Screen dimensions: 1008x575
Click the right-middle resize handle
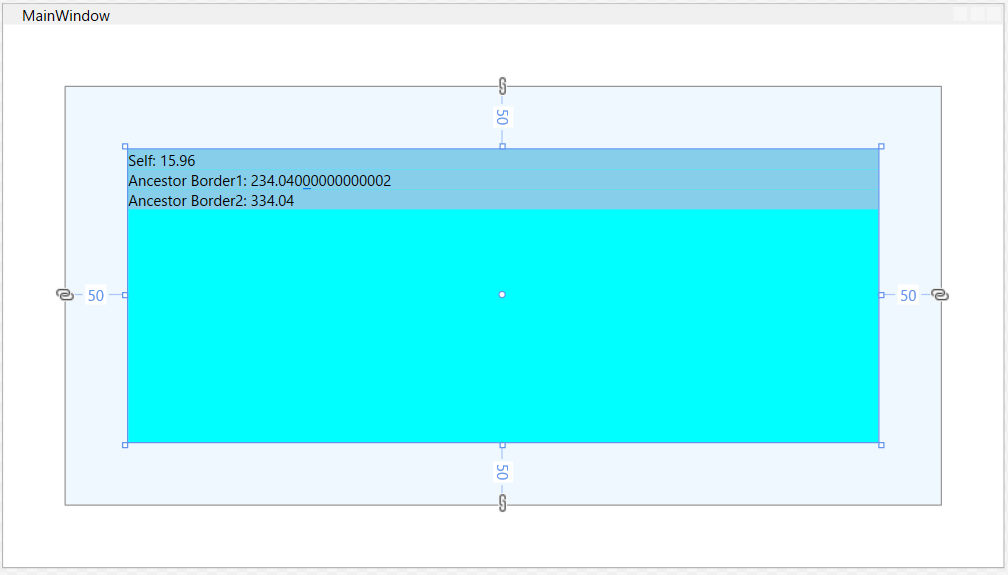881,295
